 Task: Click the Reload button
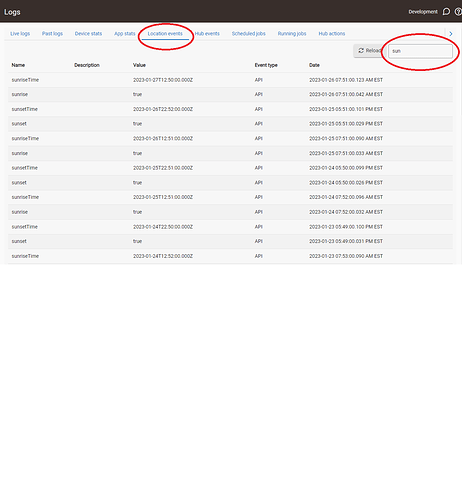click(369, 51)
